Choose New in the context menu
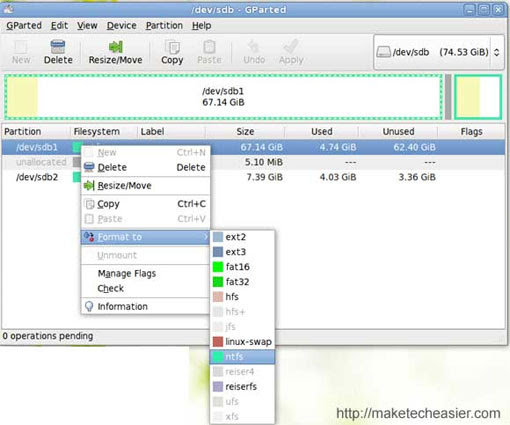 point(145,152)
